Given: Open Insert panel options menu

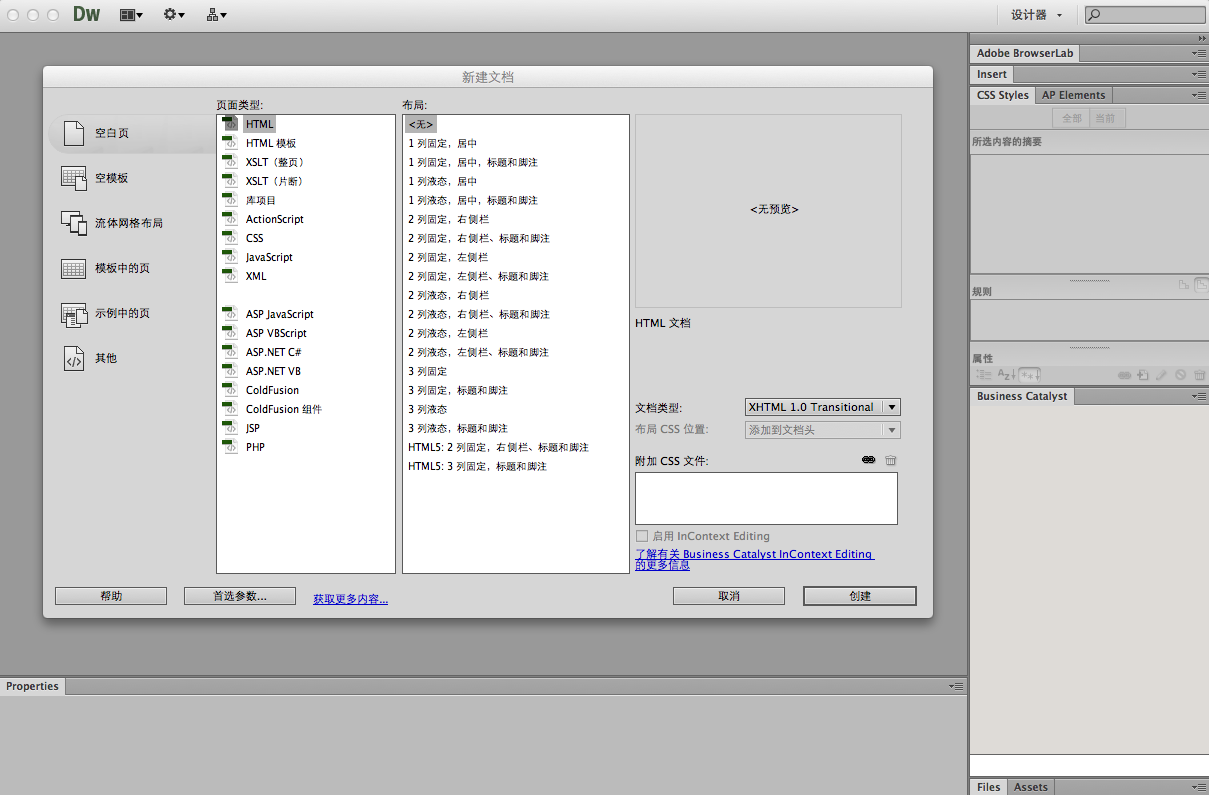Looking at the screenshot, I should [1199, 74].
